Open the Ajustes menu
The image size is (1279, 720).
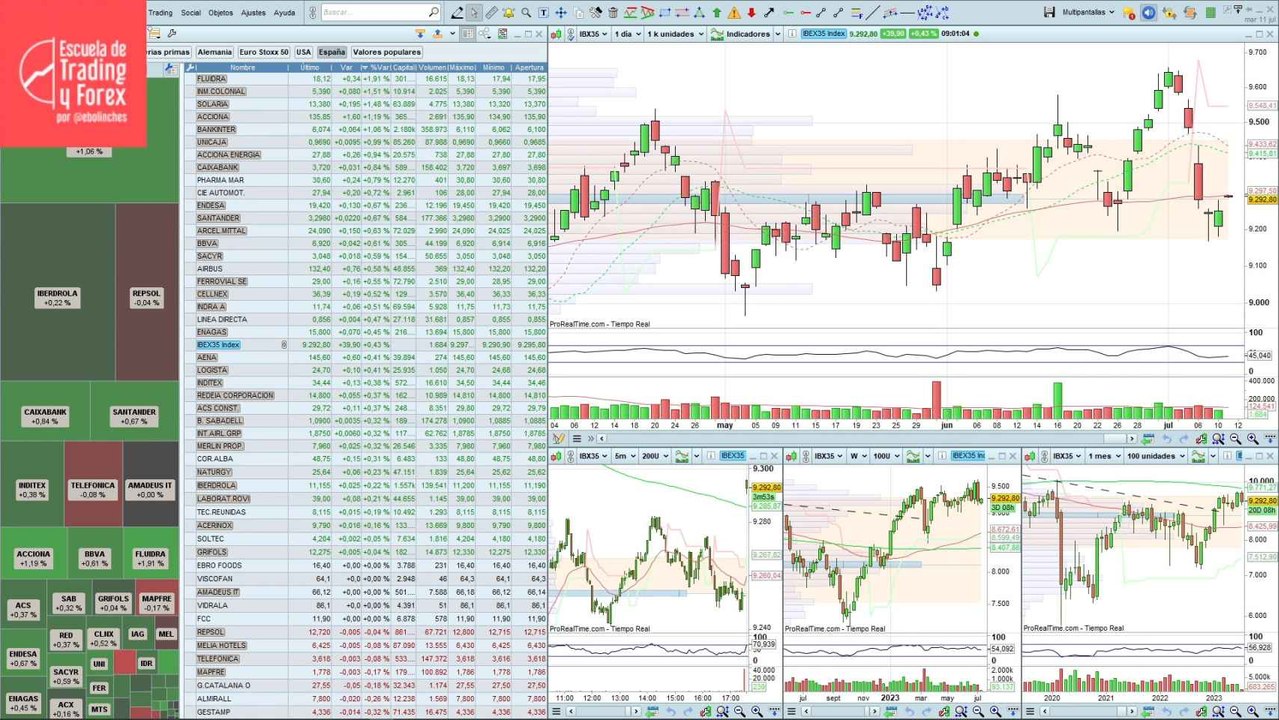click(253, 12)
